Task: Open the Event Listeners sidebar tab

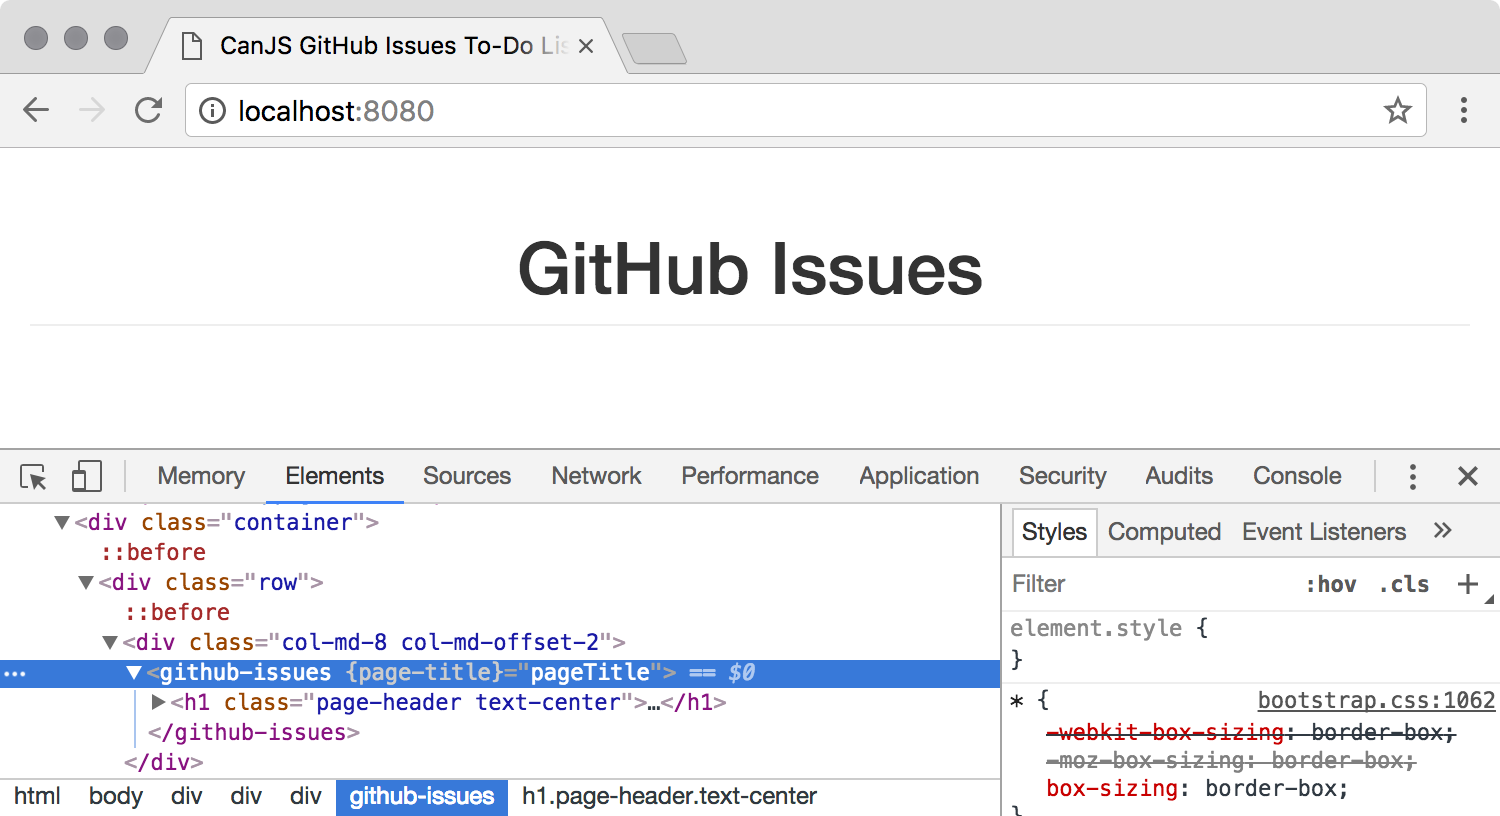Action: pos(1324,532)
